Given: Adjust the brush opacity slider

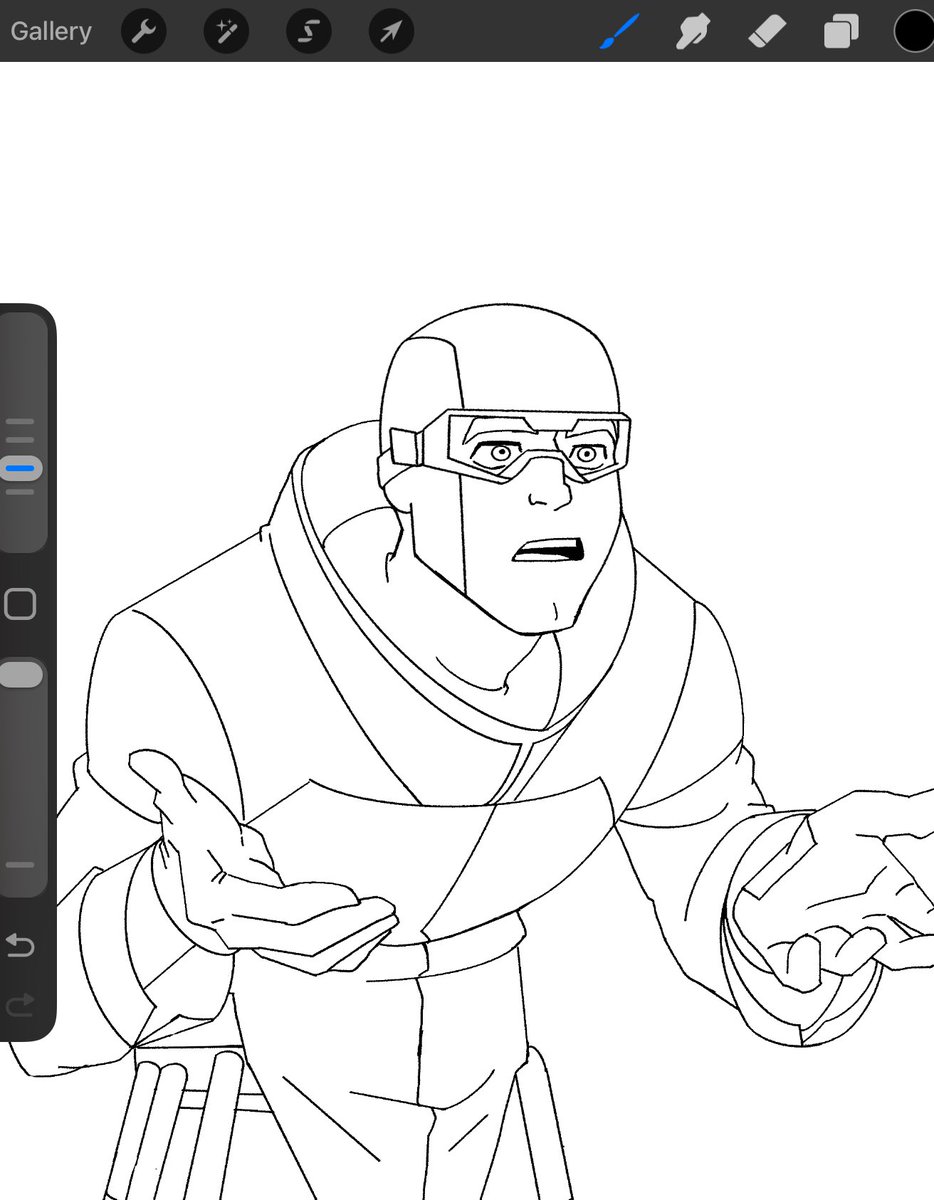Looking at the screenshot, I should (x=21, y=675).
